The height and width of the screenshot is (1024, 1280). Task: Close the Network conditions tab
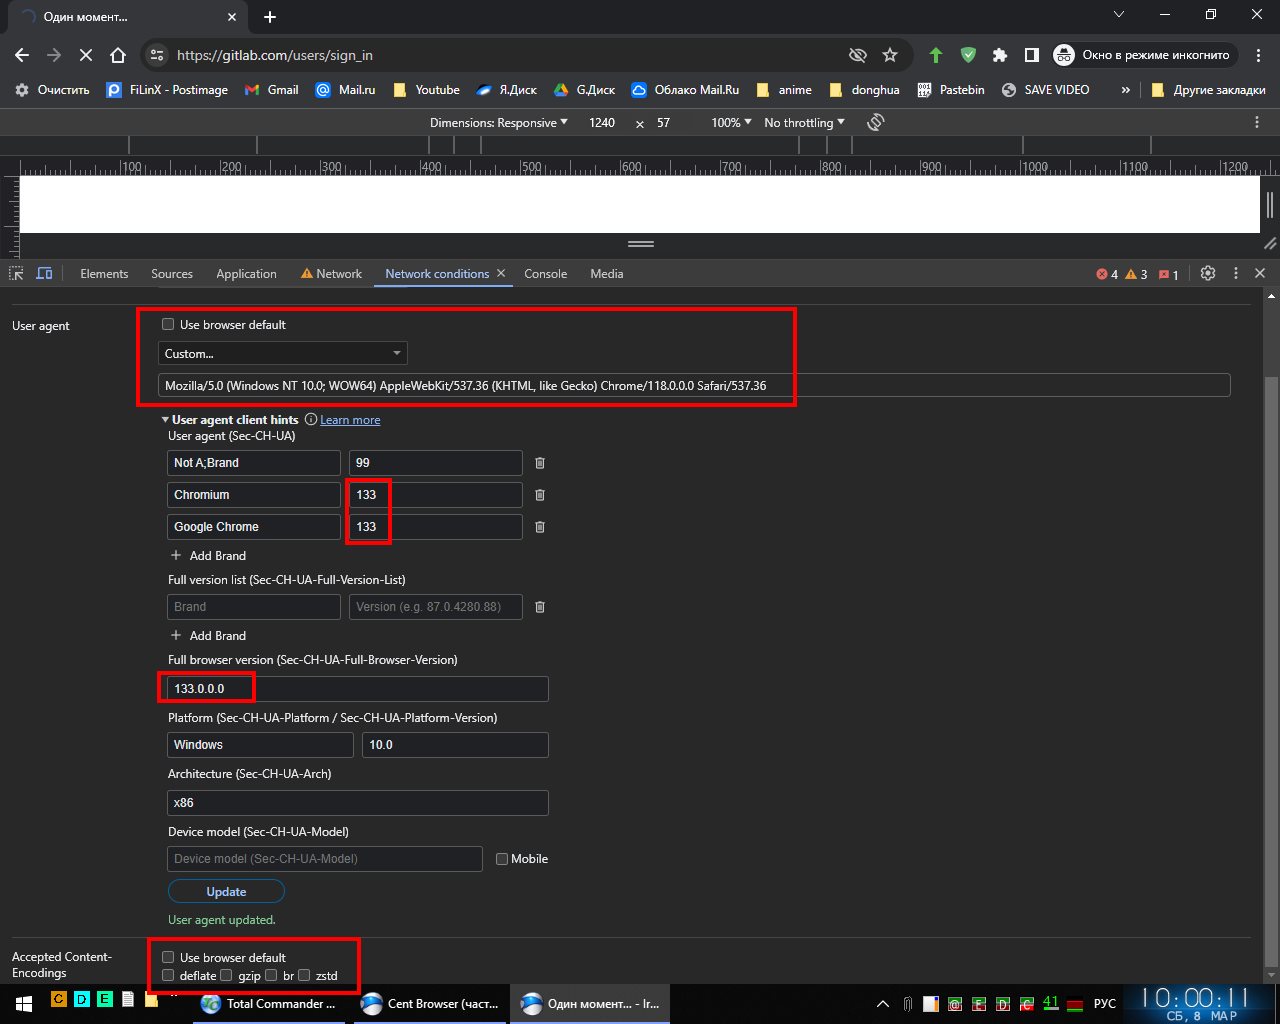pos(501,273)
